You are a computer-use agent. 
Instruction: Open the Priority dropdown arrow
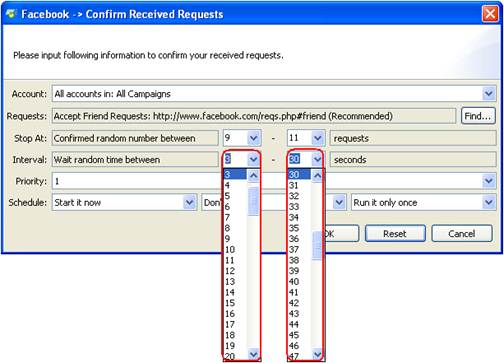tap(489, 181)
